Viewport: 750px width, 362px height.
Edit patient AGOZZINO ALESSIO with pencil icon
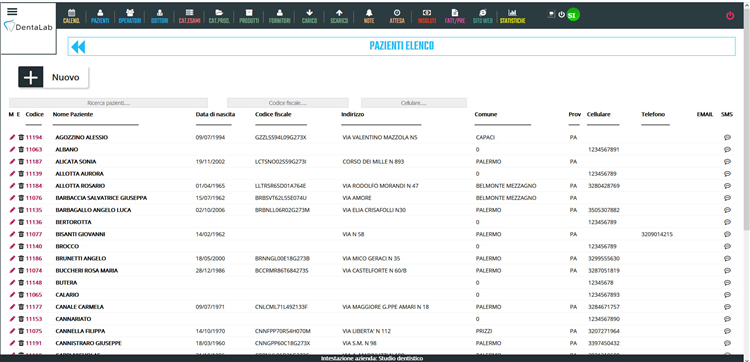[x=12, y=137]
